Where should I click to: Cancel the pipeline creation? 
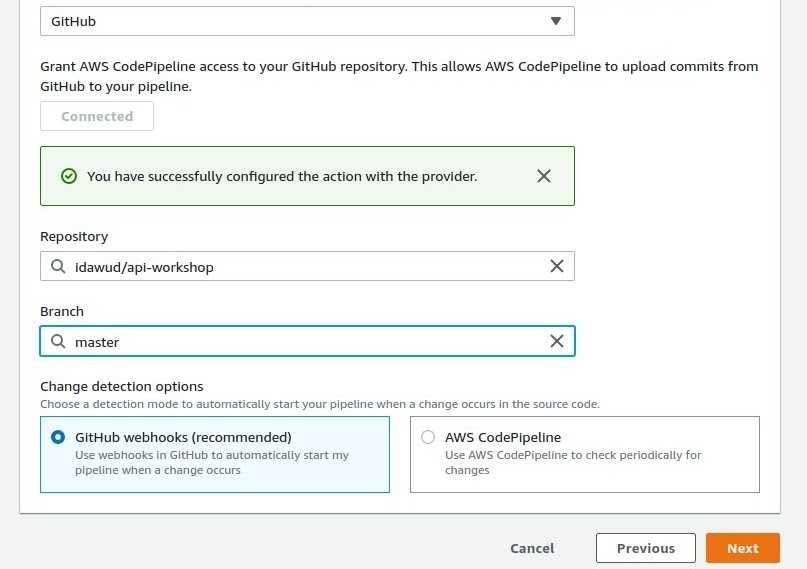click(x=532, y=548)
